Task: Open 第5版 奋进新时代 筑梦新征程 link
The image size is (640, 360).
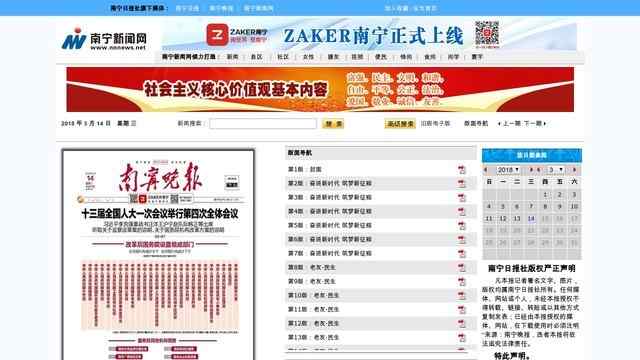Action: 330,225
